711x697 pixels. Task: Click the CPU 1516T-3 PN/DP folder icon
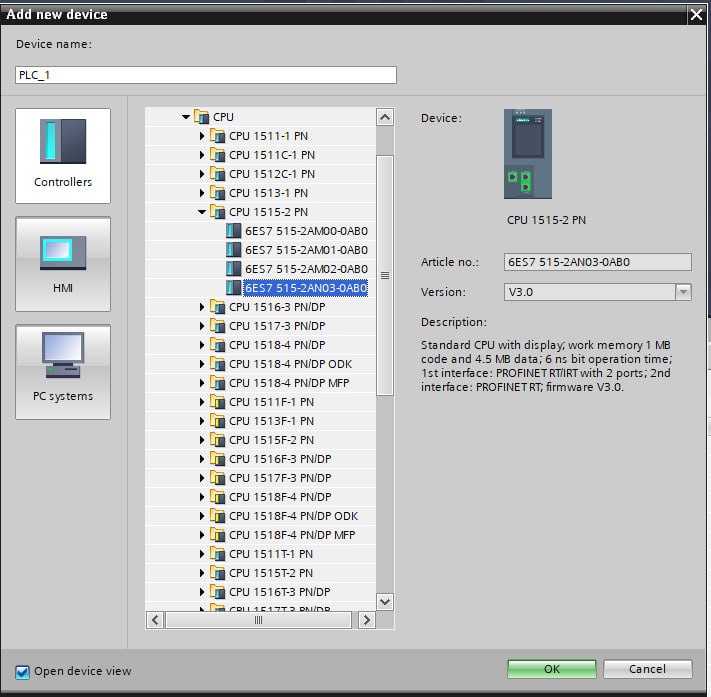(x=218, y=593)
